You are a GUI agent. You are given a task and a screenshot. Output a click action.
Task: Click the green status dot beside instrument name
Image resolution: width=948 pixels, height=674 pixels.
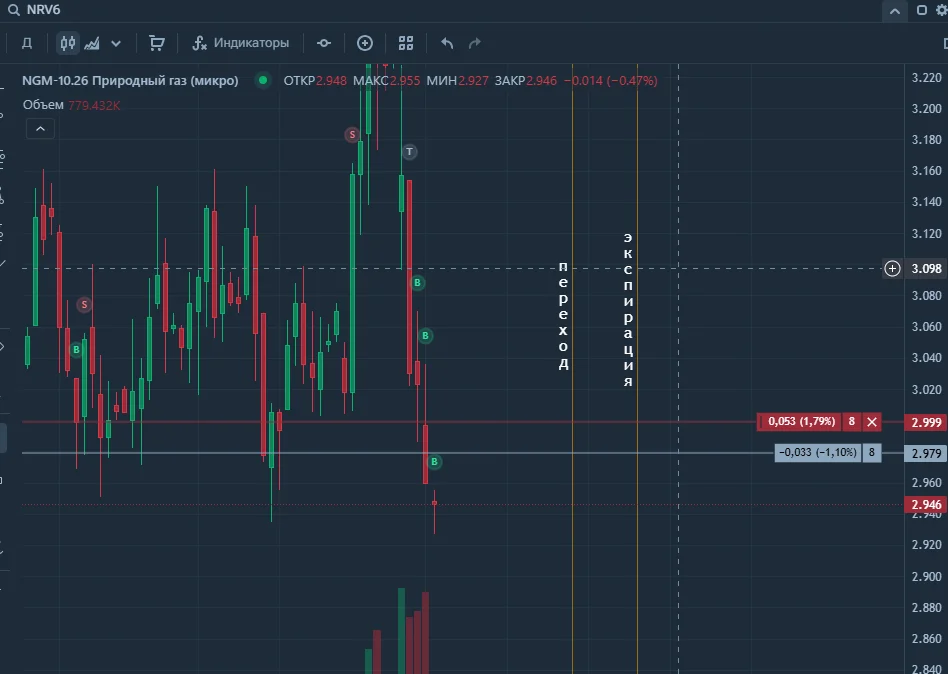click(x=263, y=80)
